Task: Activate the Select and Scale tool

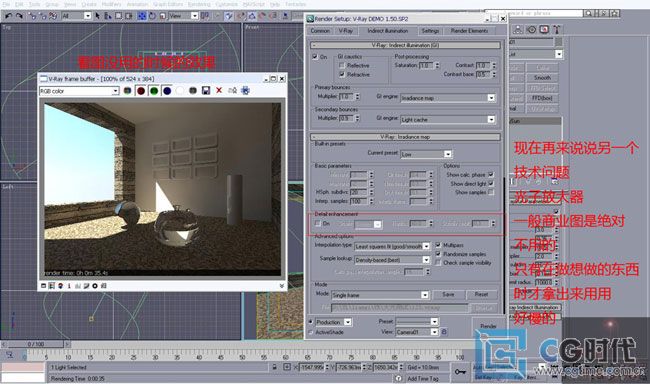Action: [x=163, y=16]
